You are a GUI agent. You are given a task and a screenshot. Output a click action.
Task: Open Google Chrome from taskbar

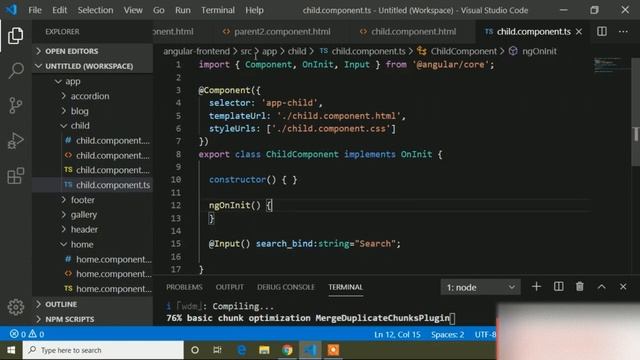[287, 350]
